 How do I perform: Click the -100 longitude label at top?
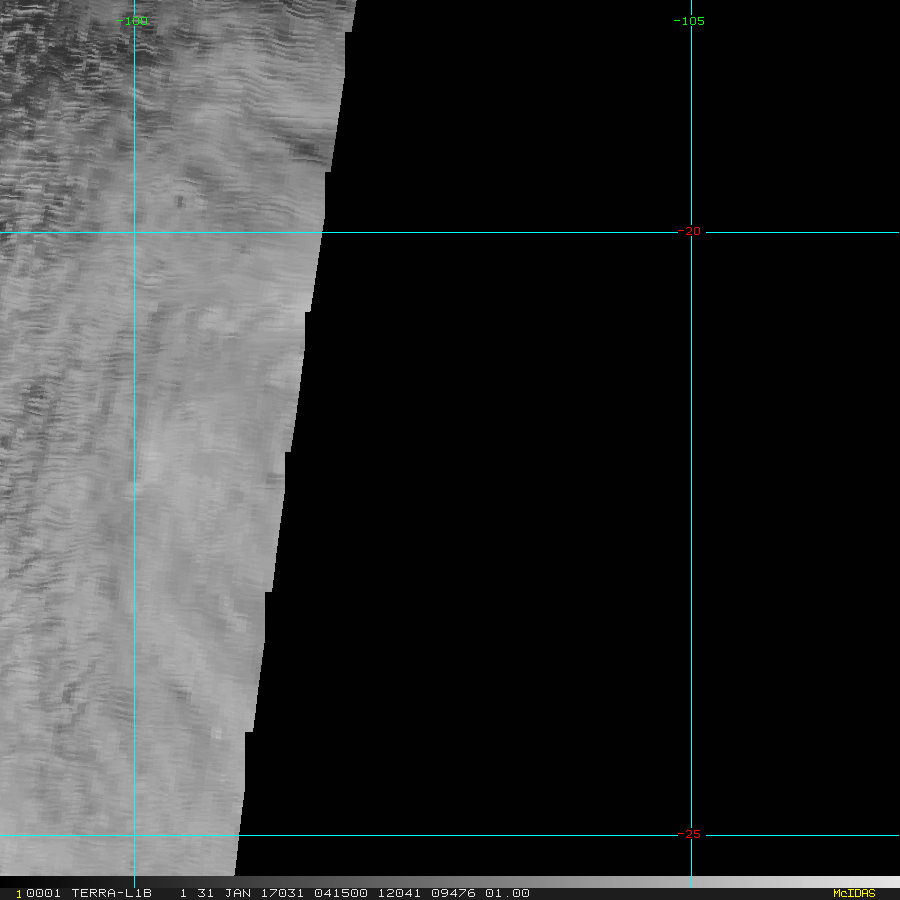tap(133, 21)
